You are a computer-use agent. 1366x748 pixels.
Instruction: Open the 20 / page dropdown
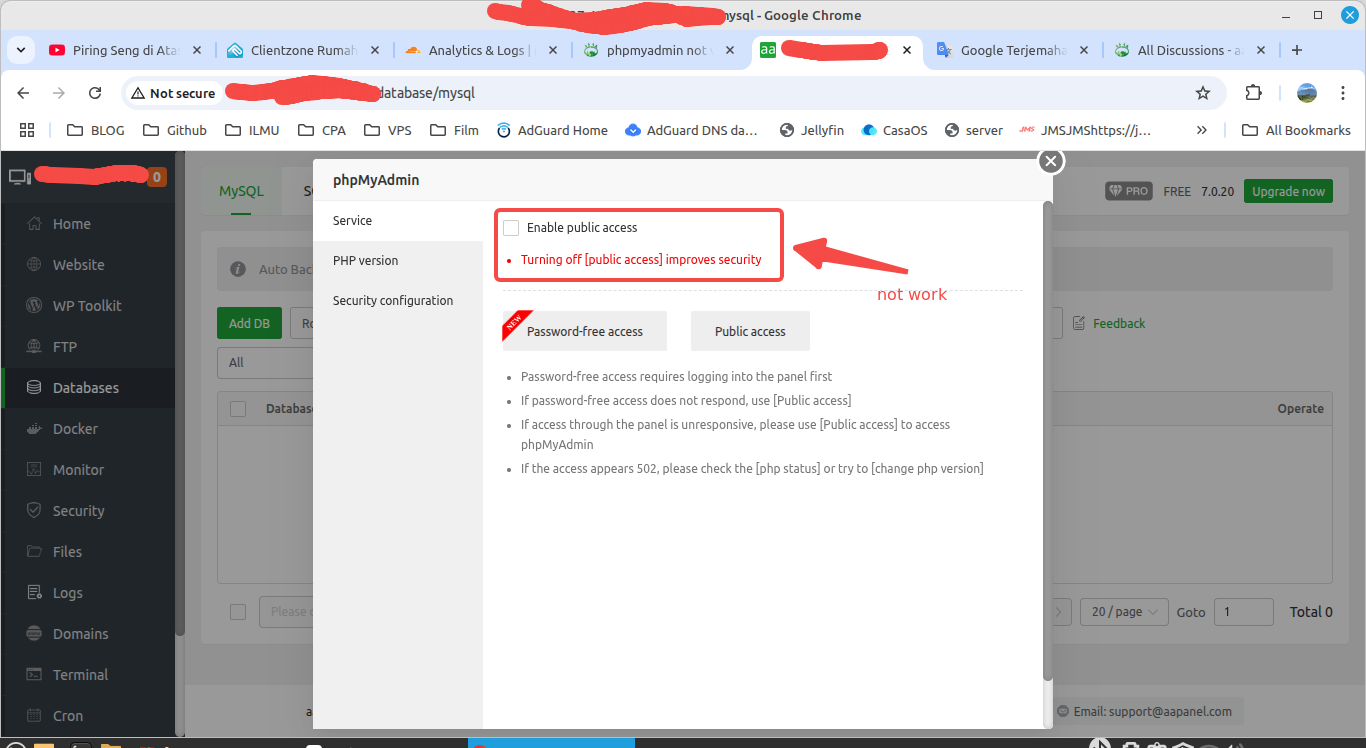1125,611
